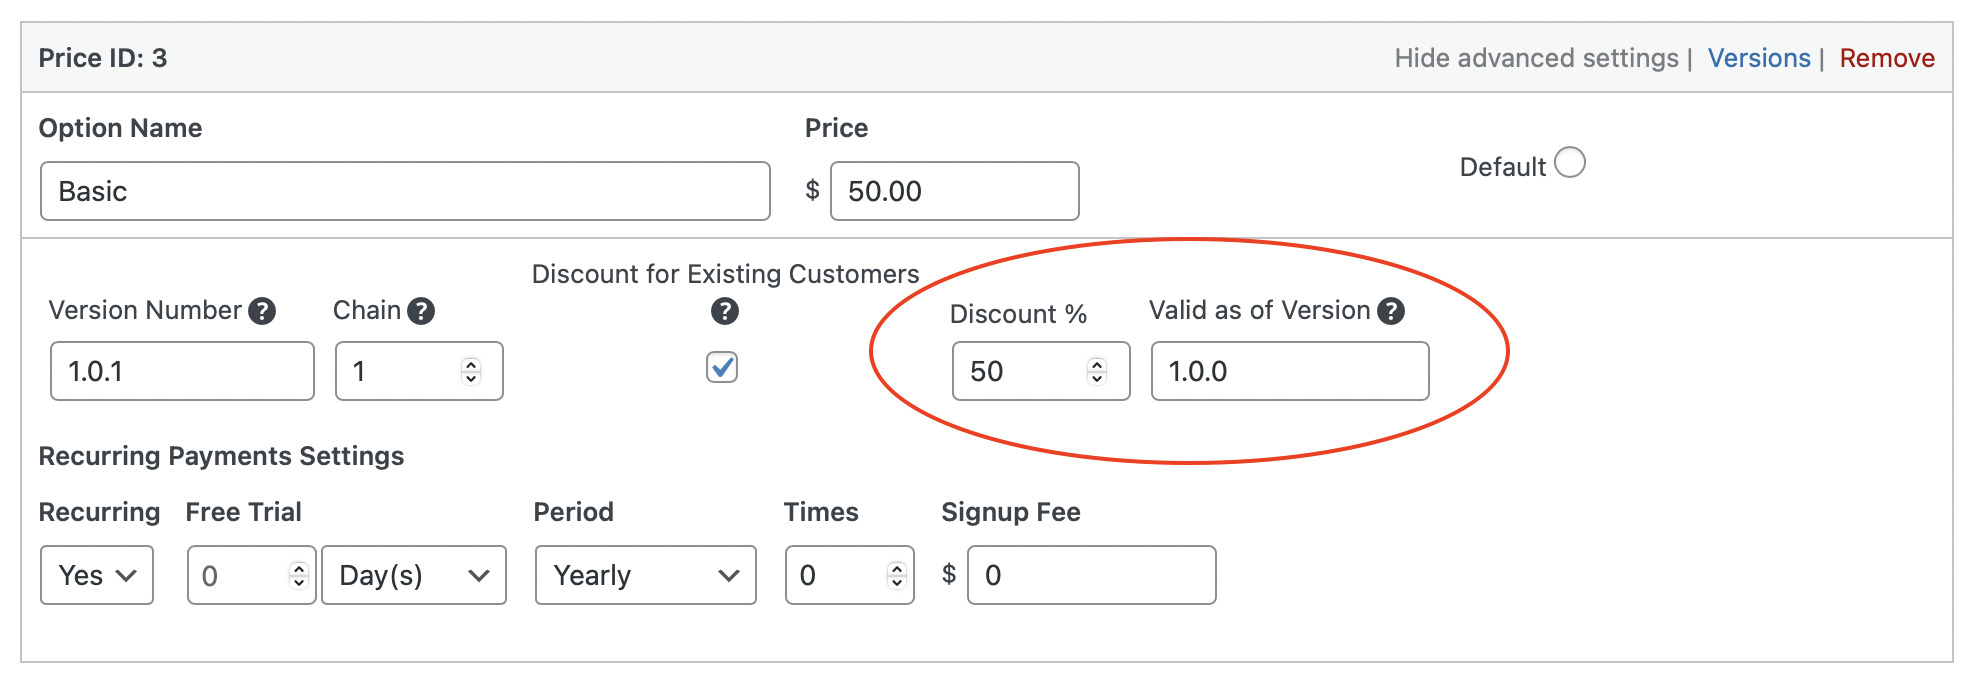The height and width of the screenshot is (682, 1982).
Task: Expand the Day(s) trial unit dropdown
Action: pos(414,575)
